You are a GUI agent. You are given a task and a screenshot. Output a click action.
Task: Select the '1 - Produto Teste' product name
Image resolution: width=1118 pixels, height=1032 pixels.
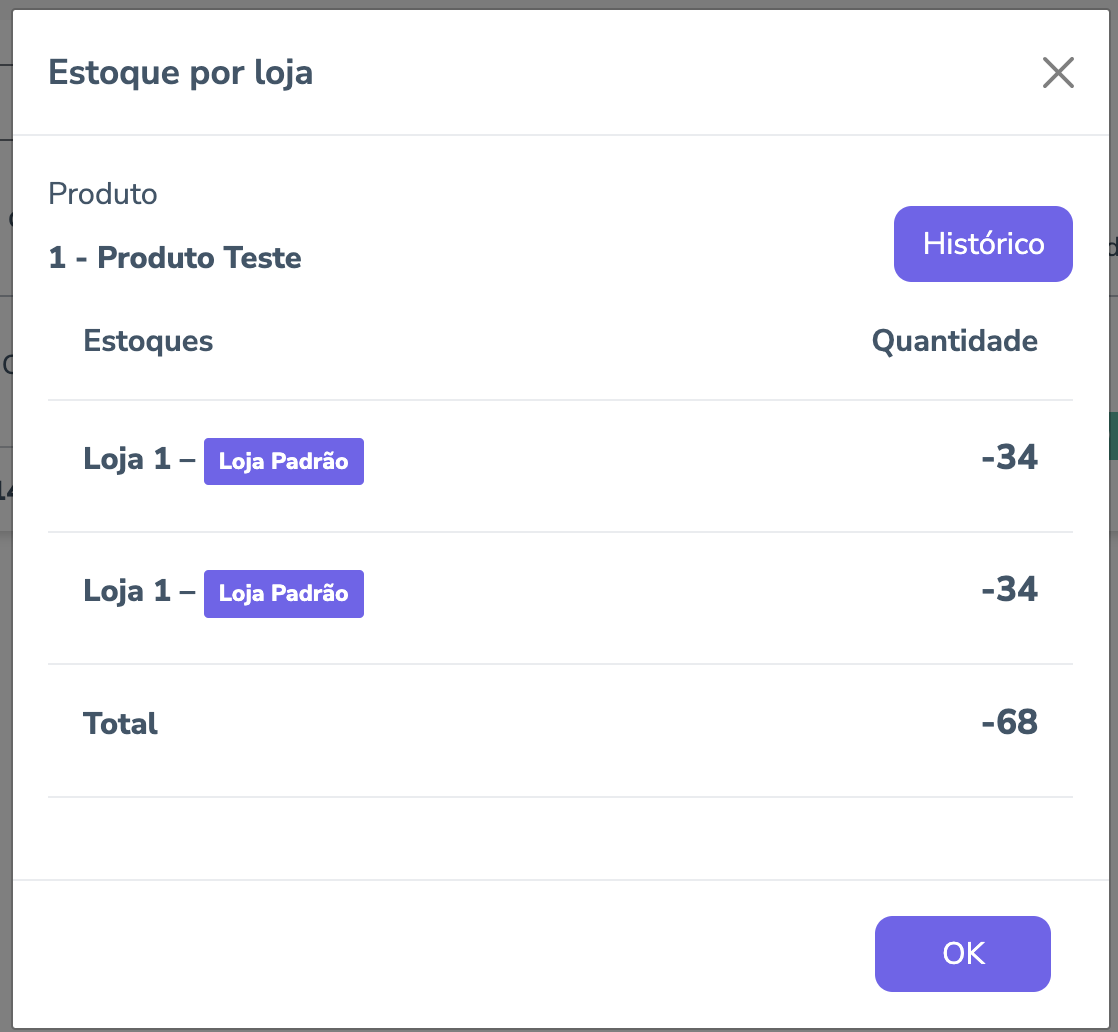pos(175,258)
